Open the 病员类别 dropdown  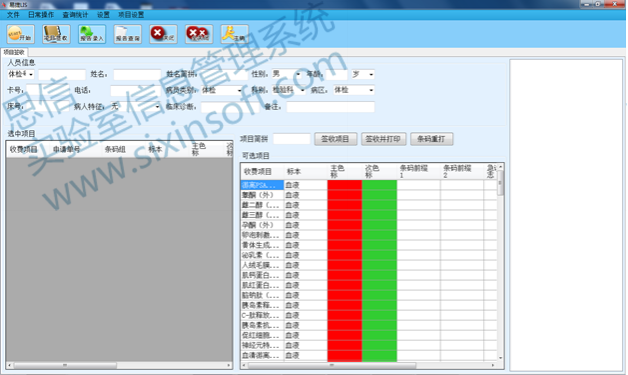(239, 91)
